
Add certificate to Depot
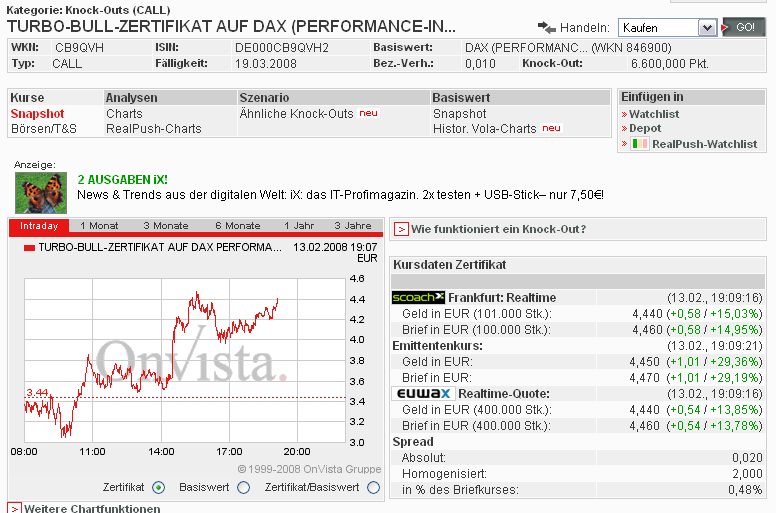point(645,128)
